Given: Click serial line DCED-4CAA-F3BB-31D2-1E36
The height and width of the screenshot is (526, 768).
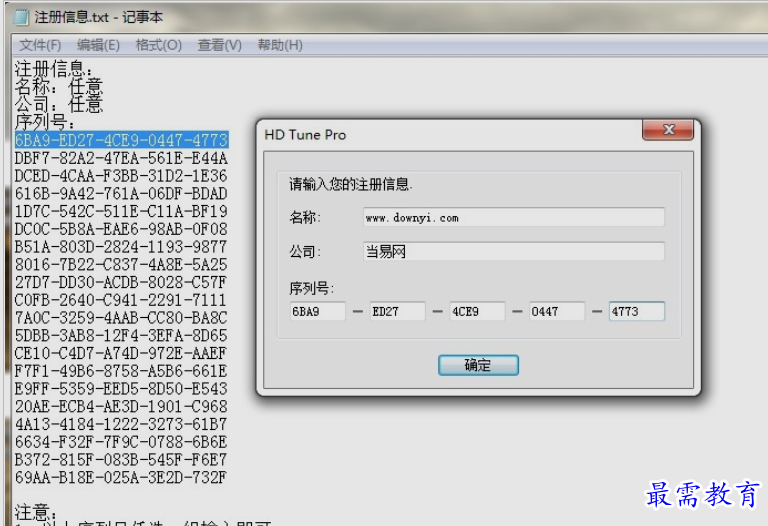Looking at the screenshot, I should coord(121,176).
